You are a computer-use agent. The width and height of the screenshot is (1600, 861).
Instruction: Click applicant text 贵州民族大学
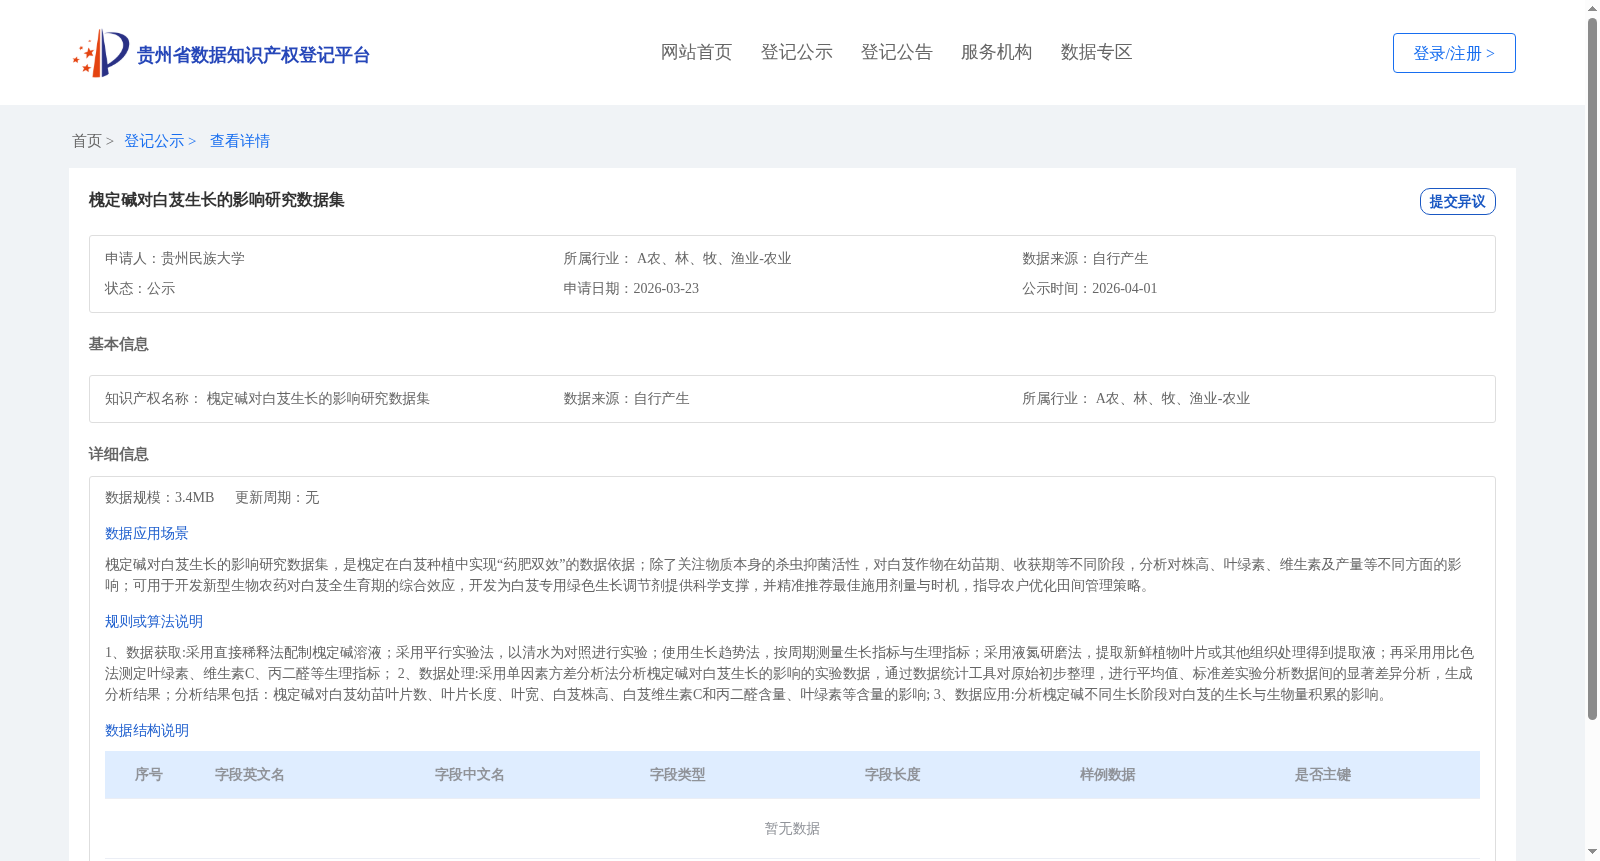point(203,258)
